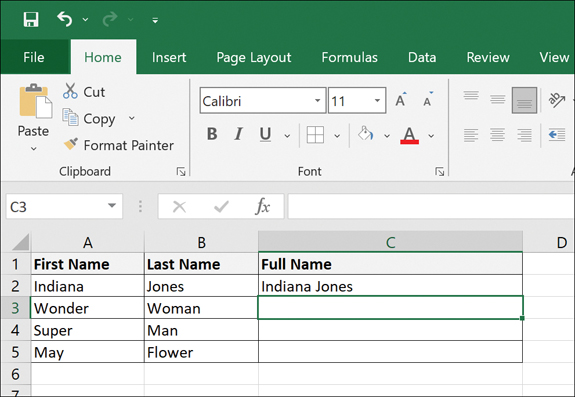575x397 pixels.
Task: Apply red Font Color
Action: click(x=409, y=135)
